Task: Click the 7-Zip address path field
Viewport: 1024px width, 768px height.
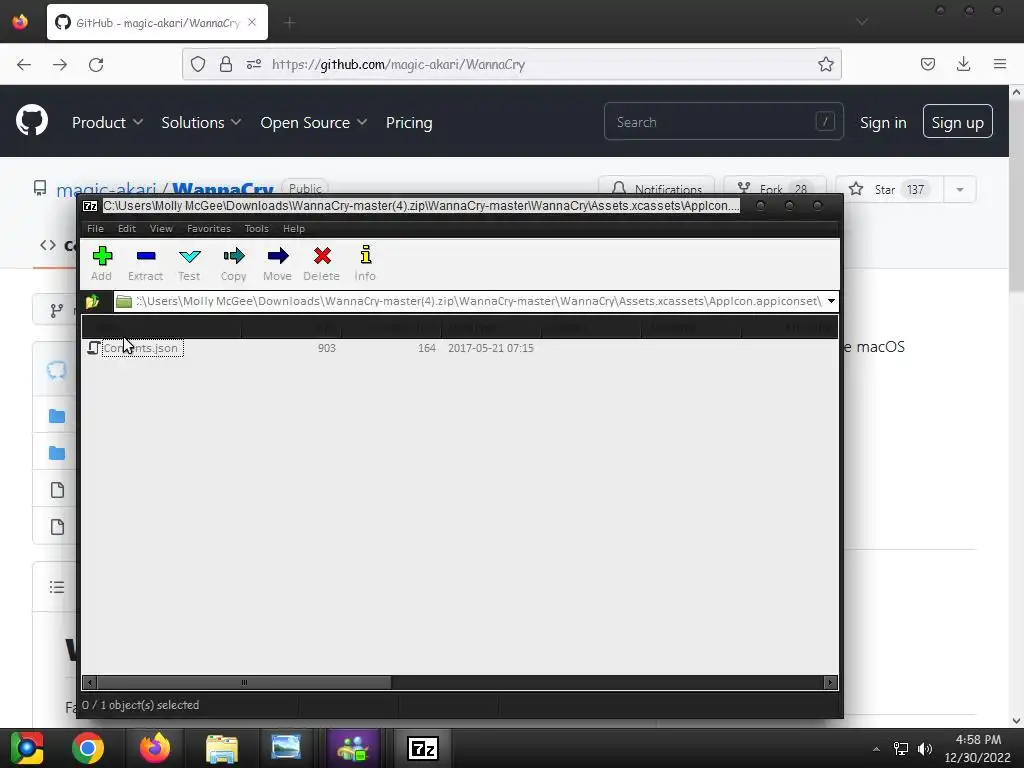Action: click(x=469, y=301)
